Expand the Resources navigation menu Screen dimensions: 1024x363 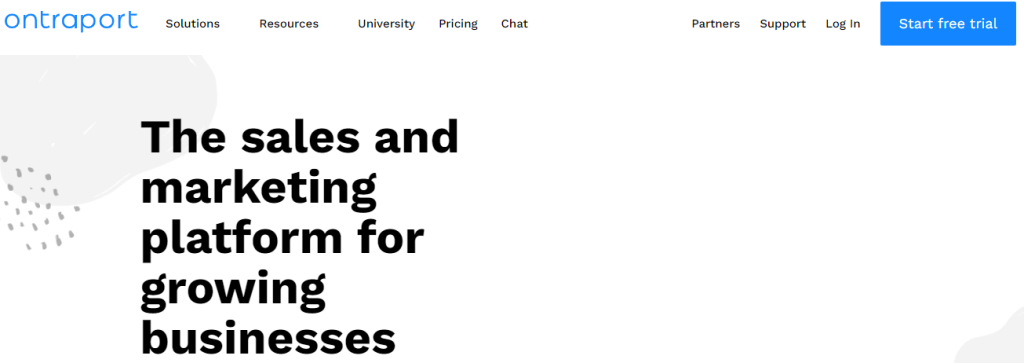289,24
